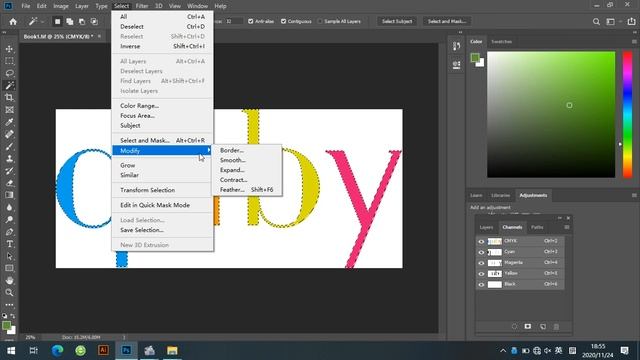The width and height of the screenshot is (640, 360).
Task: Choose Border... in the Modify submenu
Action: [x=231, y=150]
